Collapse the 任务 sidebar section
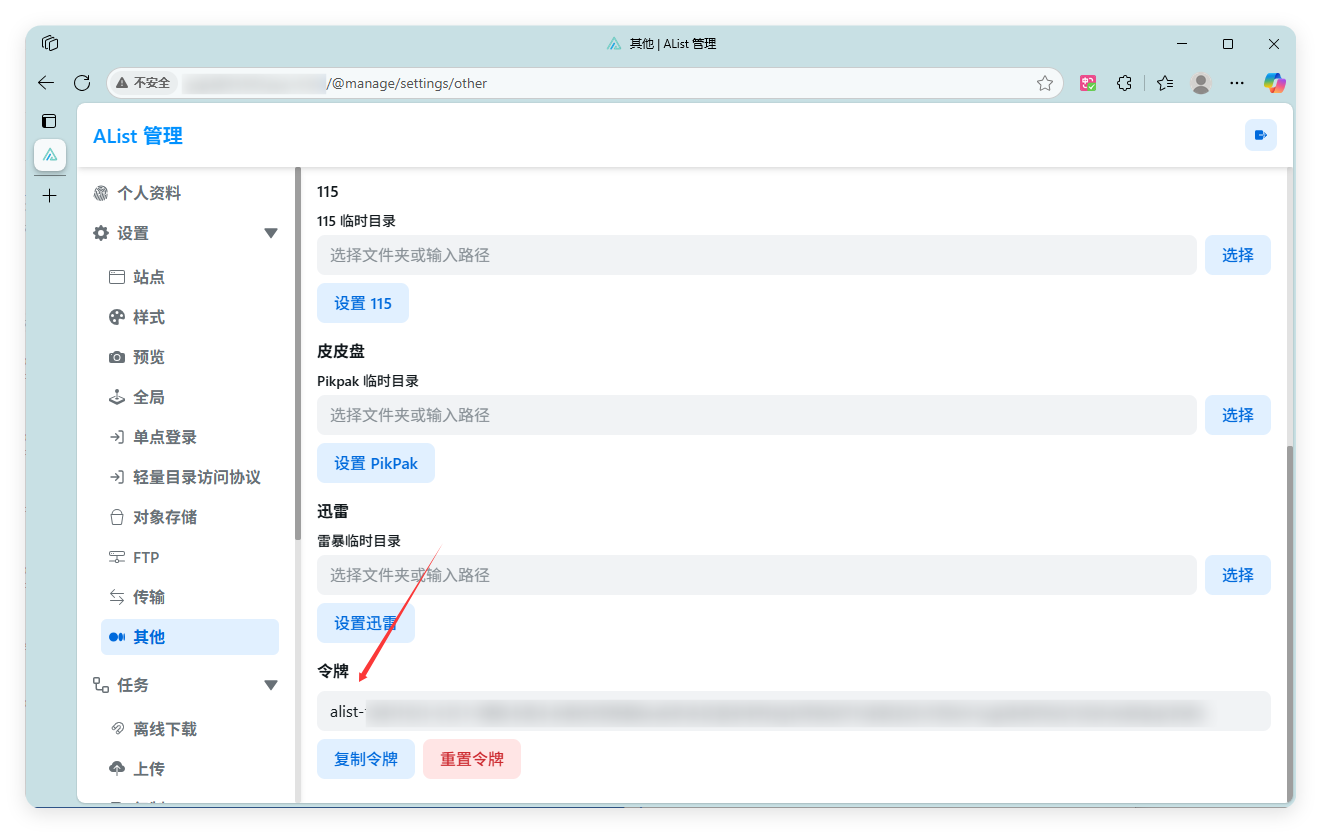Viewport: 1321px width, 833px height. [270, 685]
